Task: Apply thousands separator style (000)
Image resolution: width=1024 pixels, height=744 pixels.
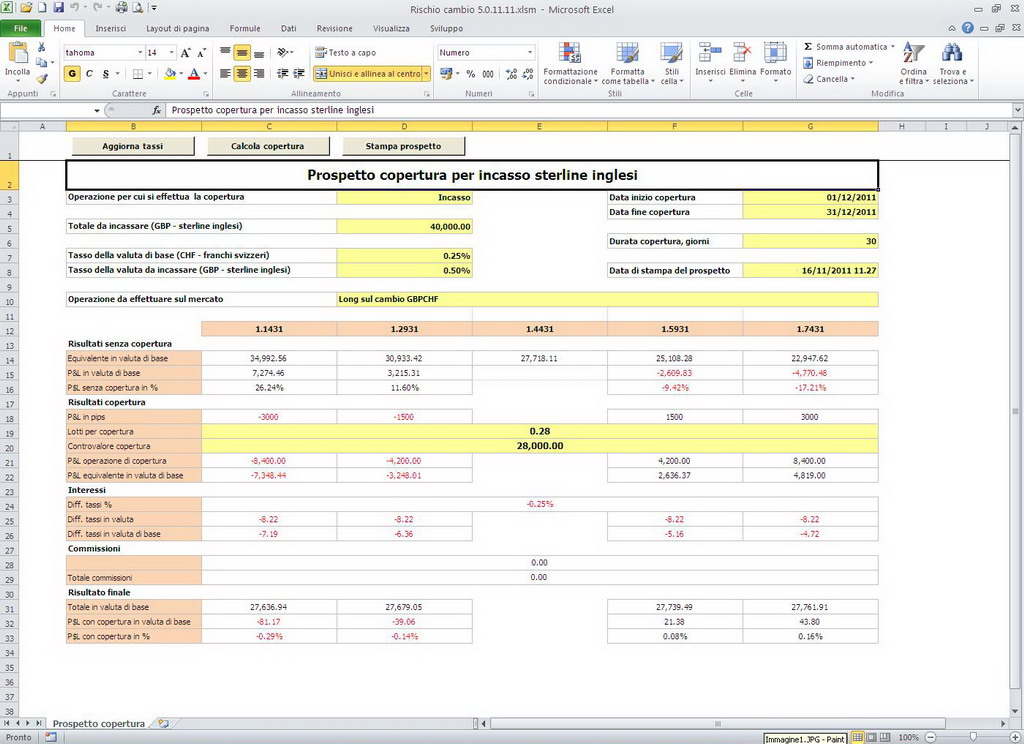Action: click(x=488, y=74)
